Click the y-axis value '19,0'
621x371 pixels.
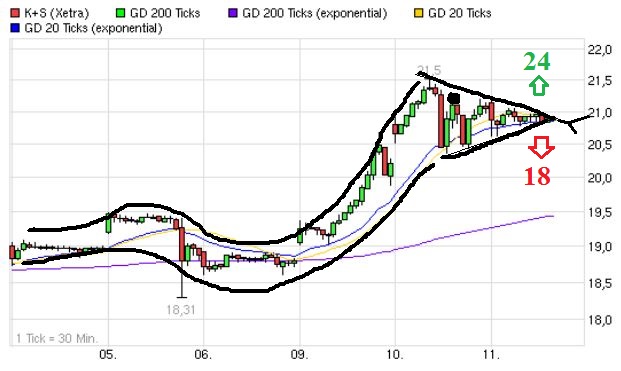(600, 247)
